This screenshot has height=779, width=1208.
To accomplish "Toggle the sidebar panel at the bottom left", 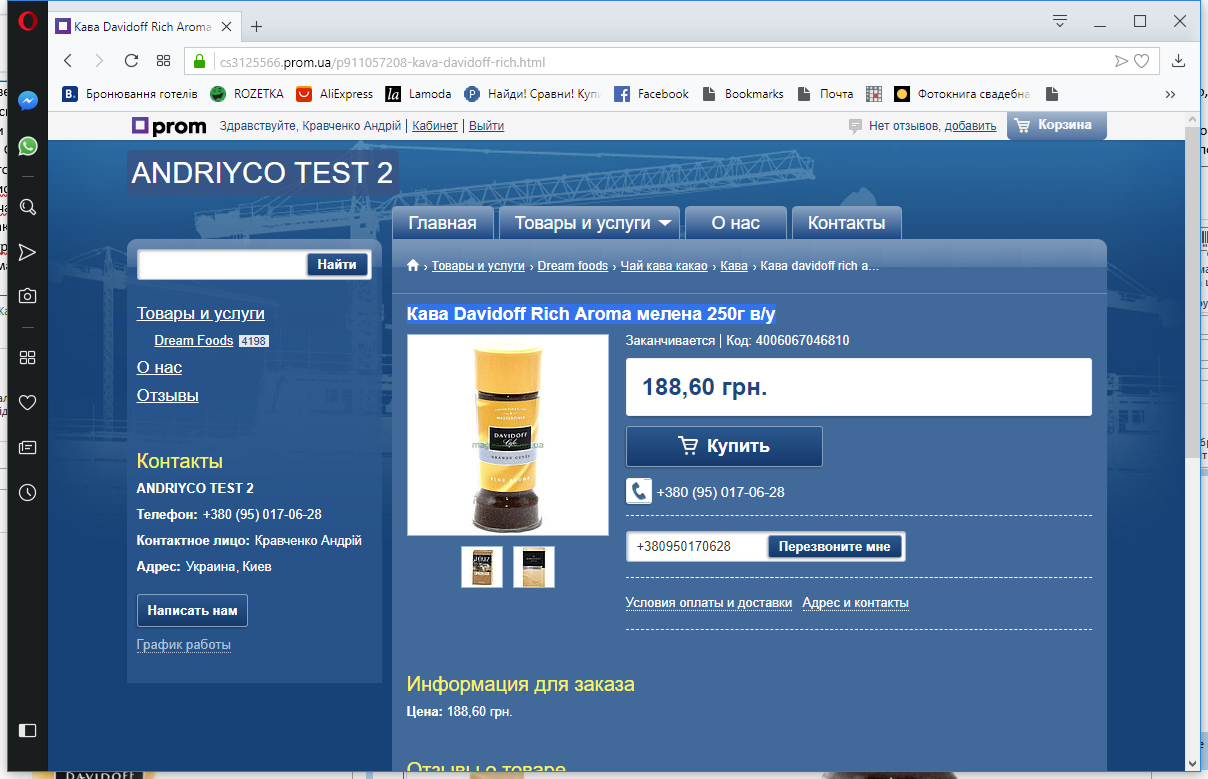I will point(28,730).
